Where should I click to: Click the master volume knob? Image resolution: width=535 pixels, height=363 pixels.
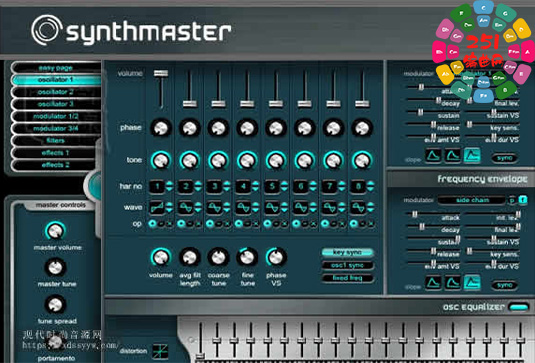coord(55,231)
